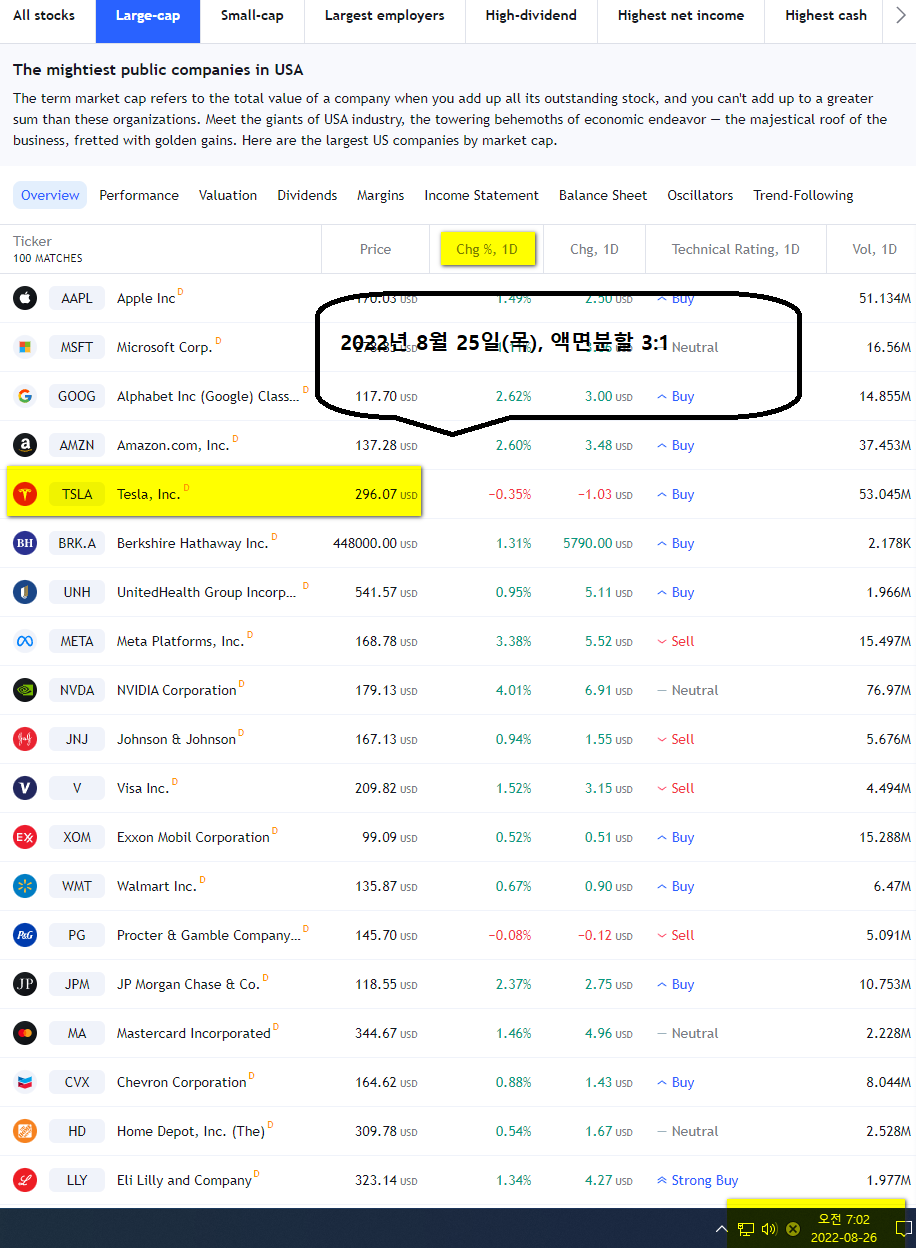The height and width of the screenshot is (1248, 916).
Task: Open the taskbar clock showing 2022-08-26
Action: click(x=843, y=1228)
